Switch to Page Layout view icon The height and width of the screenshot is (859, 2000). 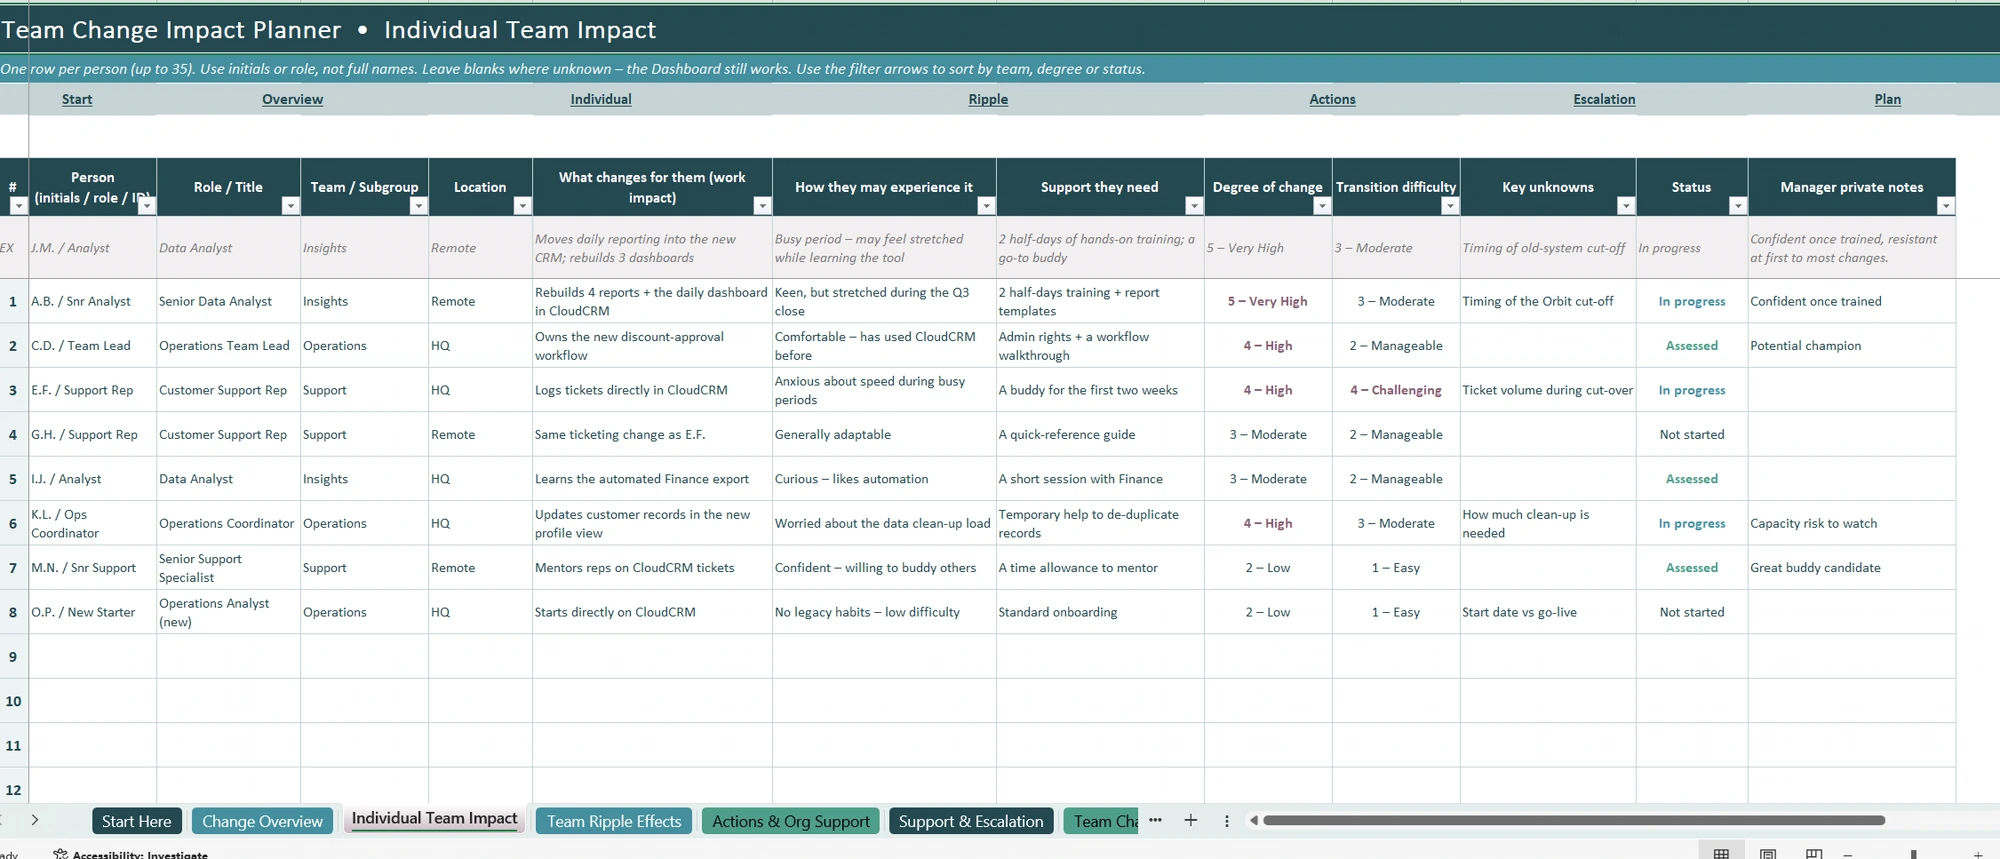point(1768,854)
